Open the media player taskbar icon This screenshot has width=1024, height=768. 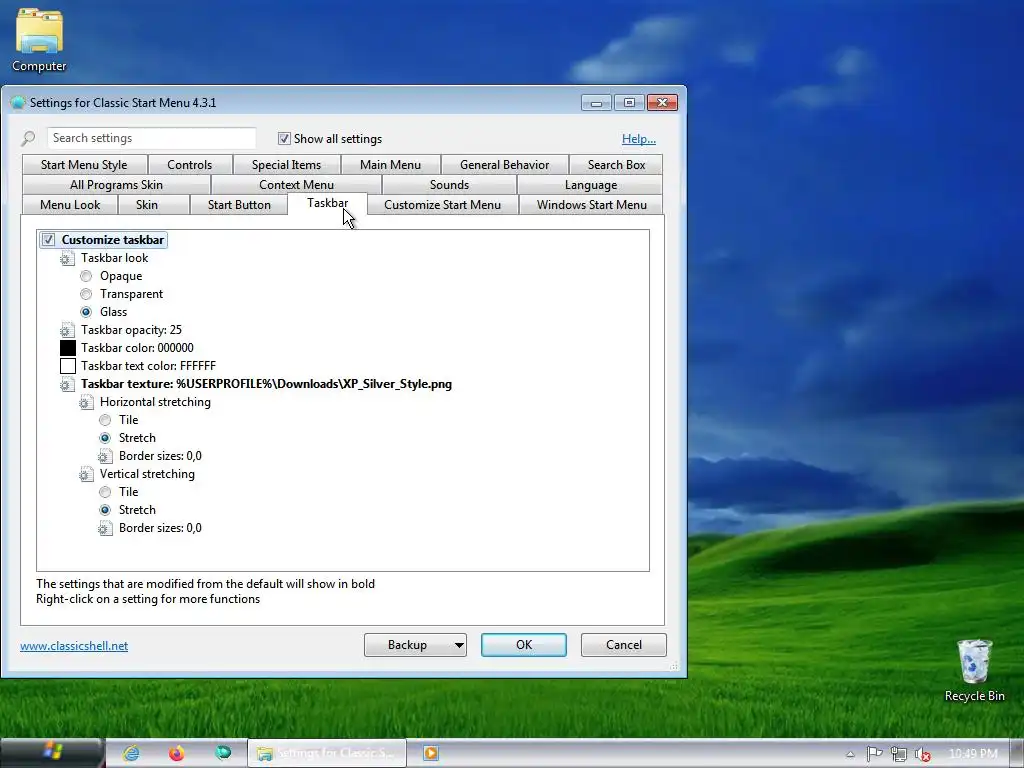(430, 753)
